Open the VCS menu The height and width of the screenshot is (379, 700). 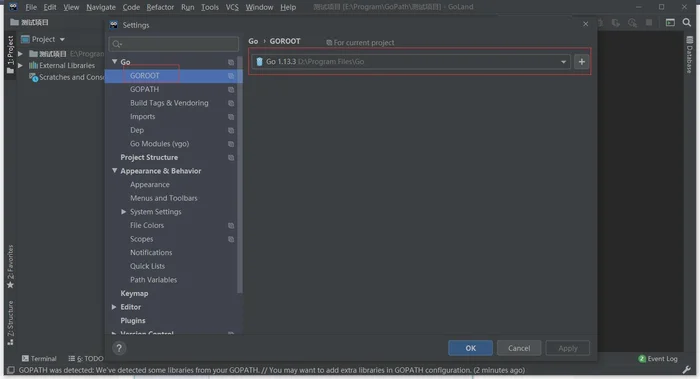[232, 7]
